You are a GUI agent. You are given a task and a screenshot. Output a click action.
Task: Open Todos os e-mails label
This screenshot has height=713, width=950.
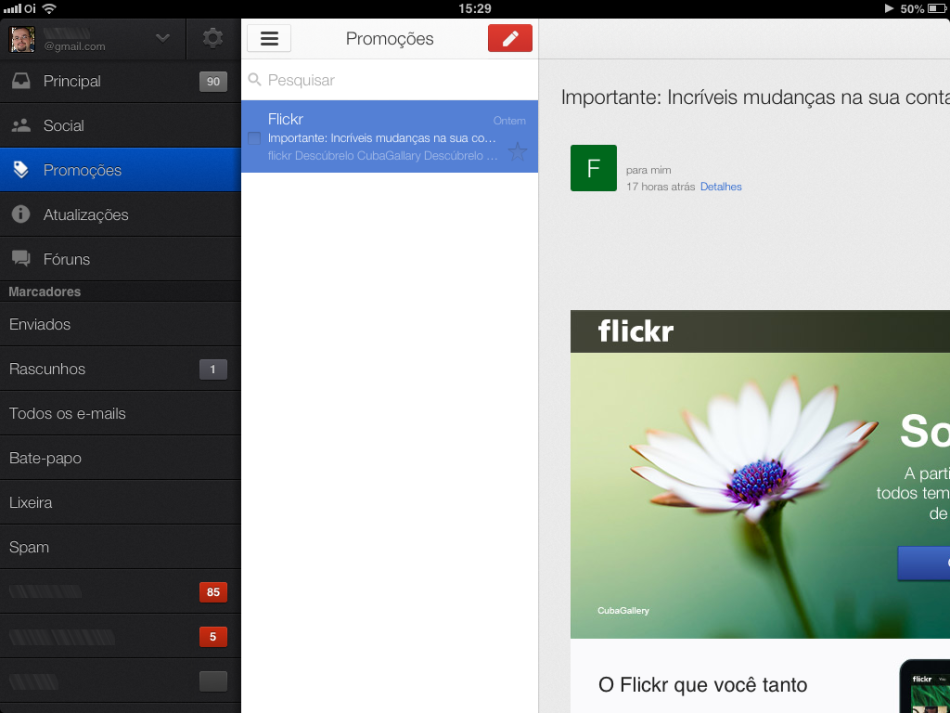67,413
